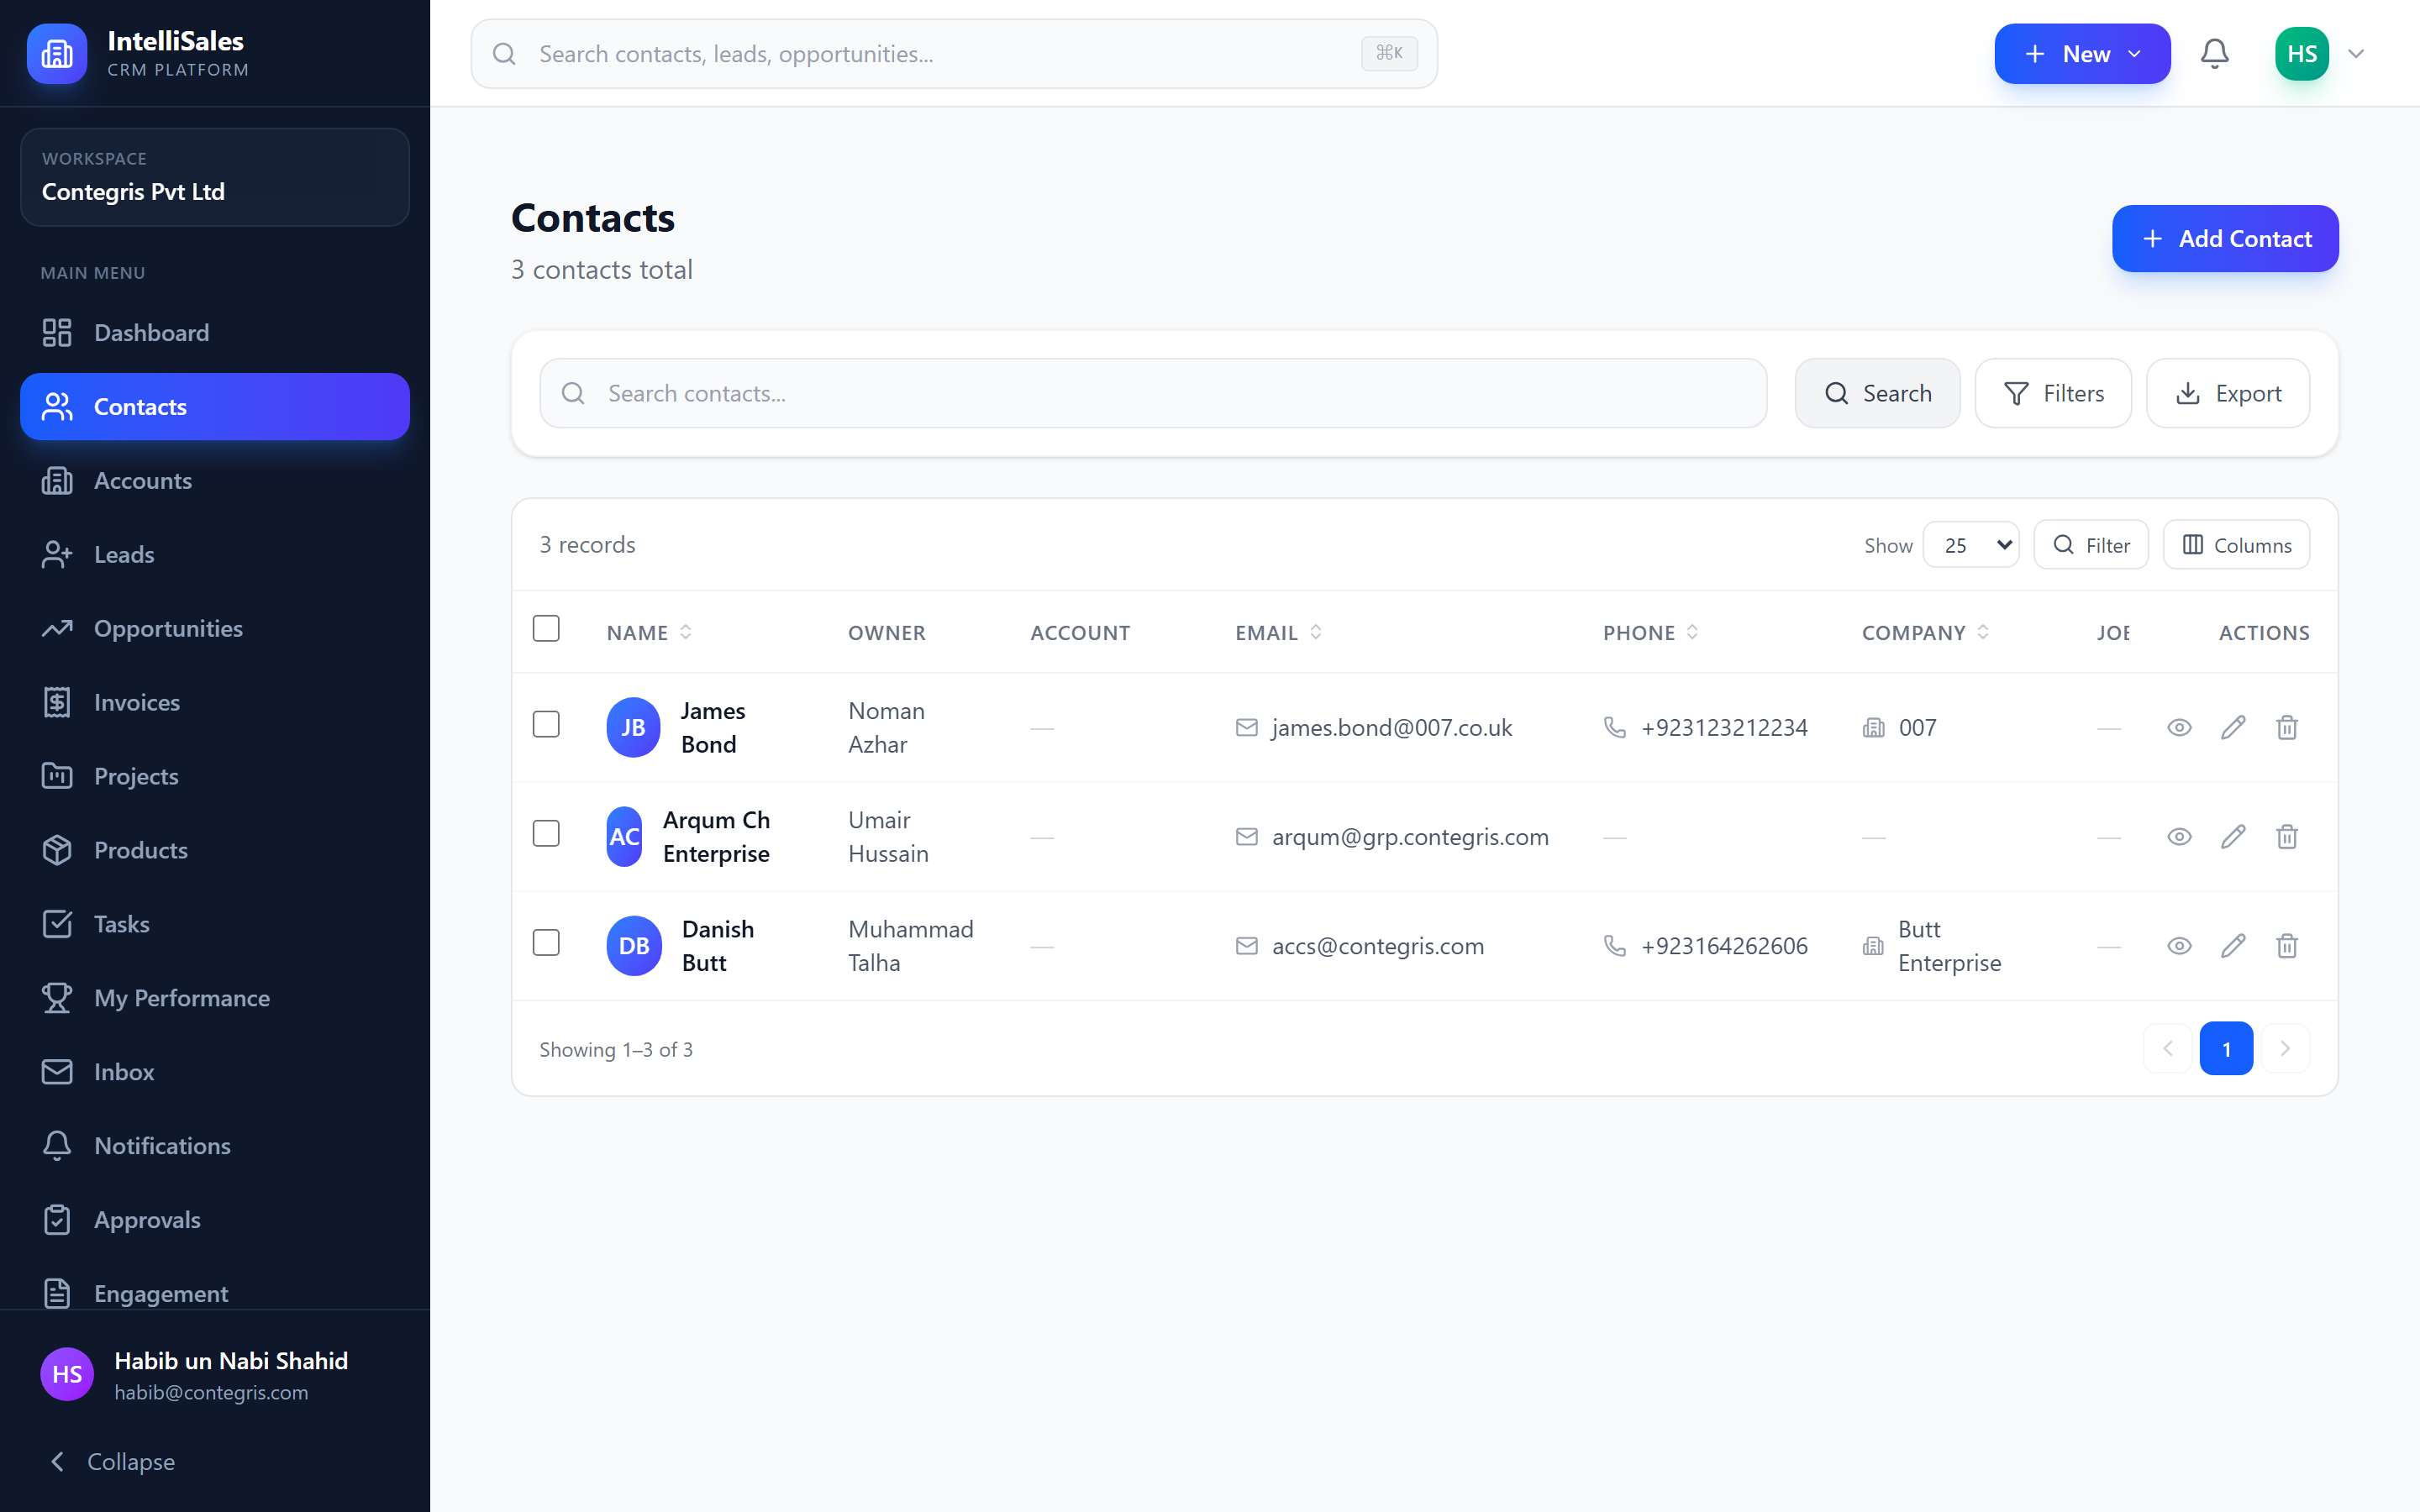Open Approvals in the main menu
The height and width of the screenshot is (1512, 2420).
click(x=215, y=1221)
